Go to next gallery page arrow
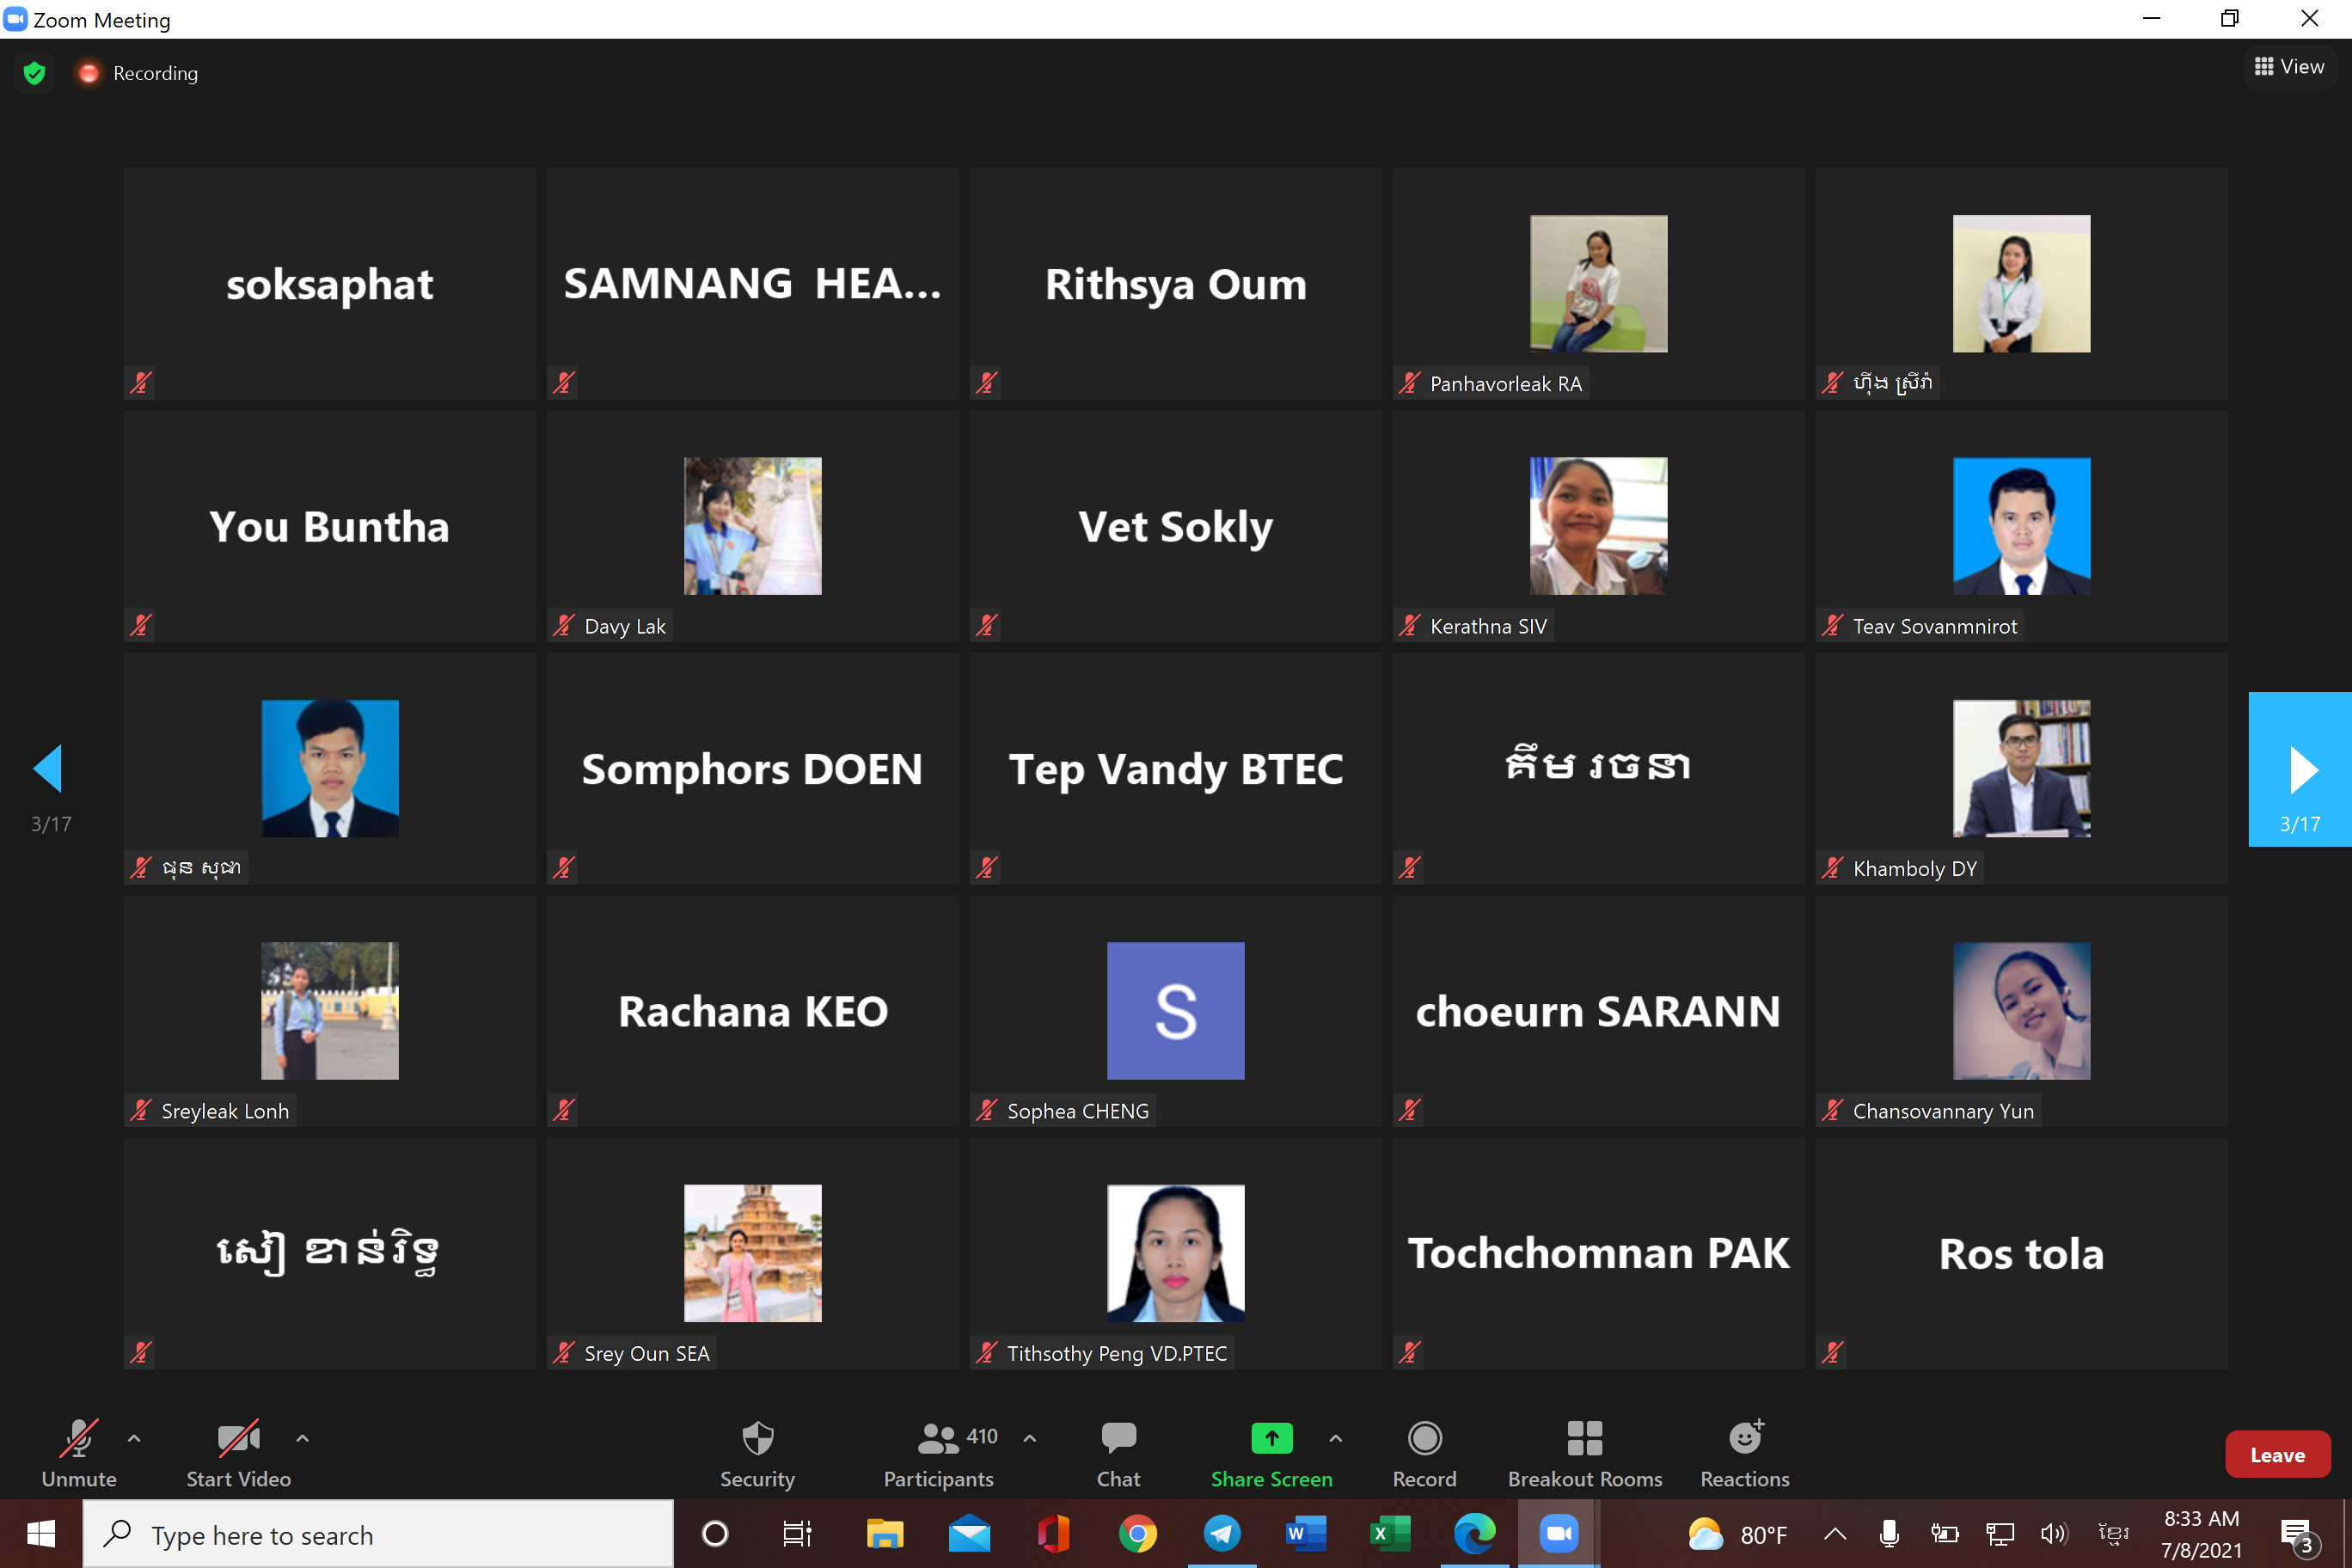Image resolution: width=2352 pixels, height=1568 pixels. 2300,769
